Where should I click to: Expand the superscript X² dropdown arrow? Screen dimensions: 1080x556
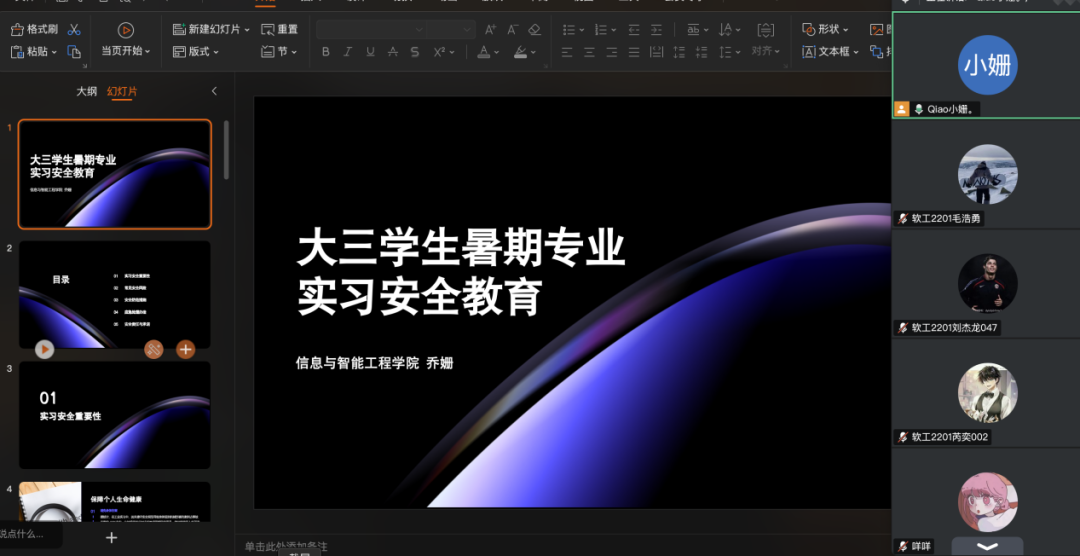point(451,52)
